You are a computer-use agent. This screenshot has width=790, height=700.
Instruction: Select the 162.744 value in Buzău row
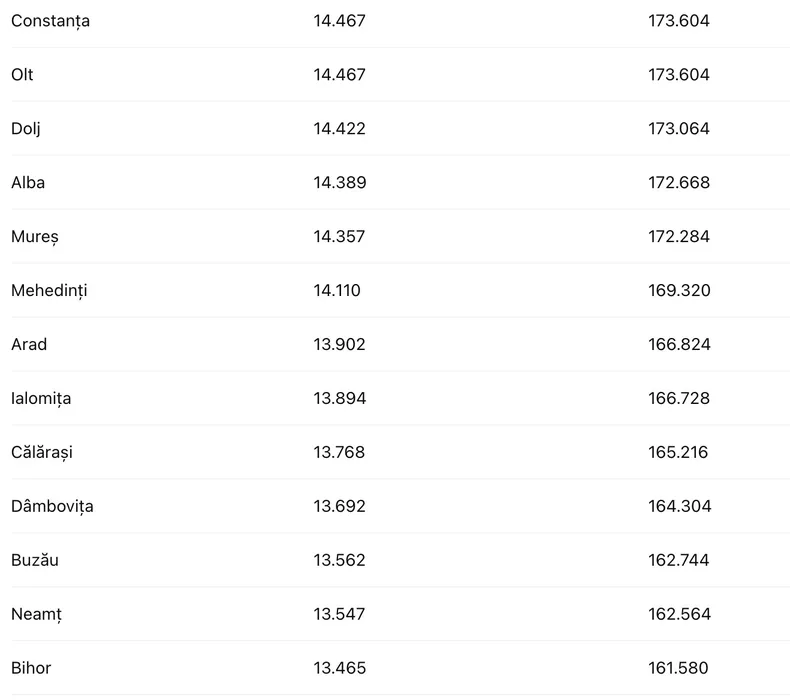pyautogui.click(x=679, y=560)
